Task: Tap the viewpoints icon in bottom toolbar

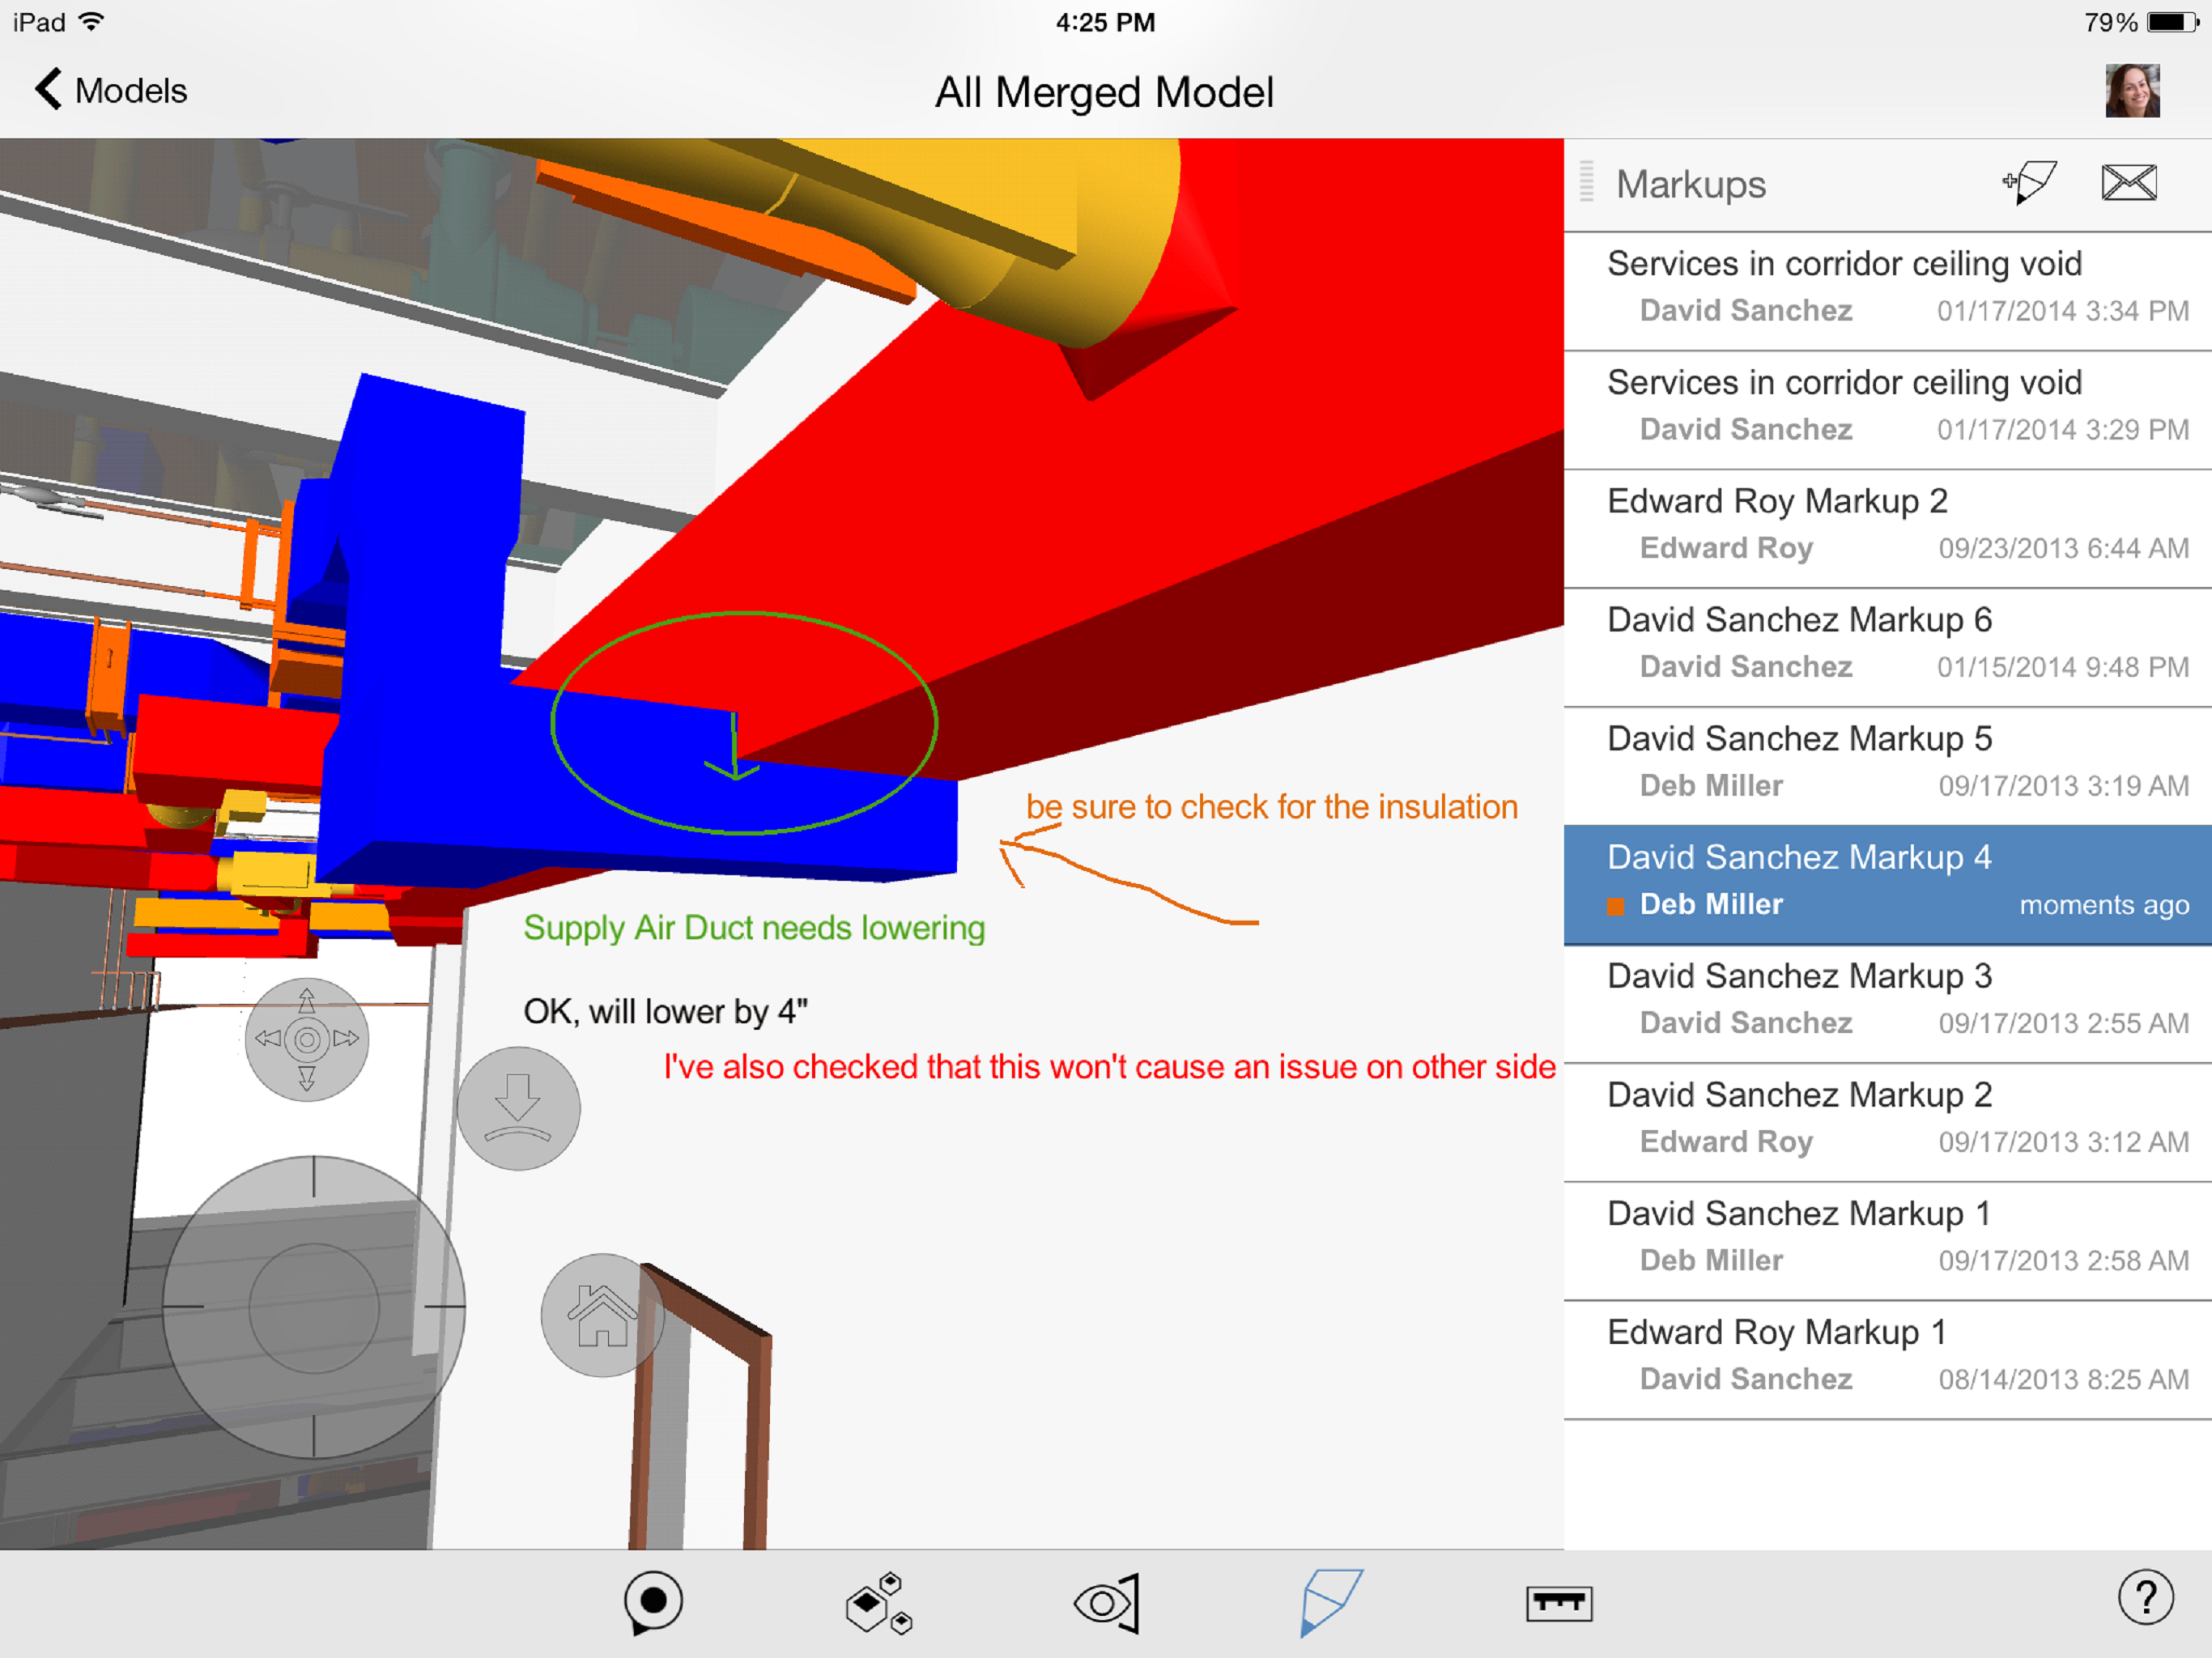Action: 653,1602
